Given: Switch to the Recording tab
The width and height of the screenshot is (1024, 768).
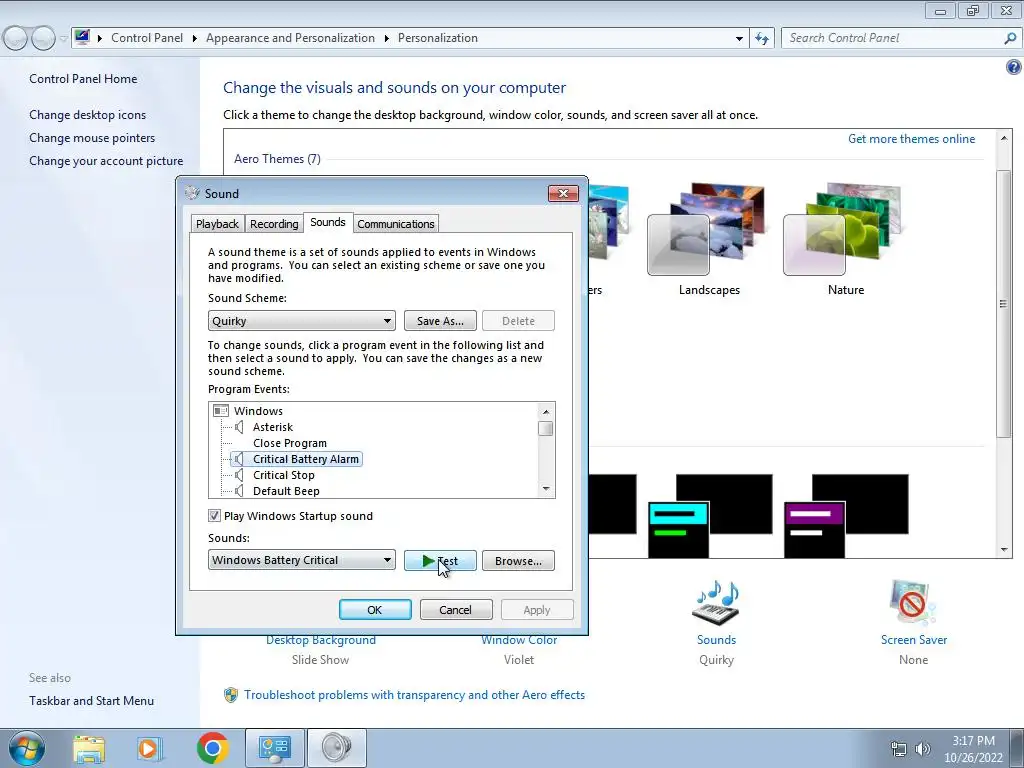Looking at the screenshot, I should tap(274, 224).
